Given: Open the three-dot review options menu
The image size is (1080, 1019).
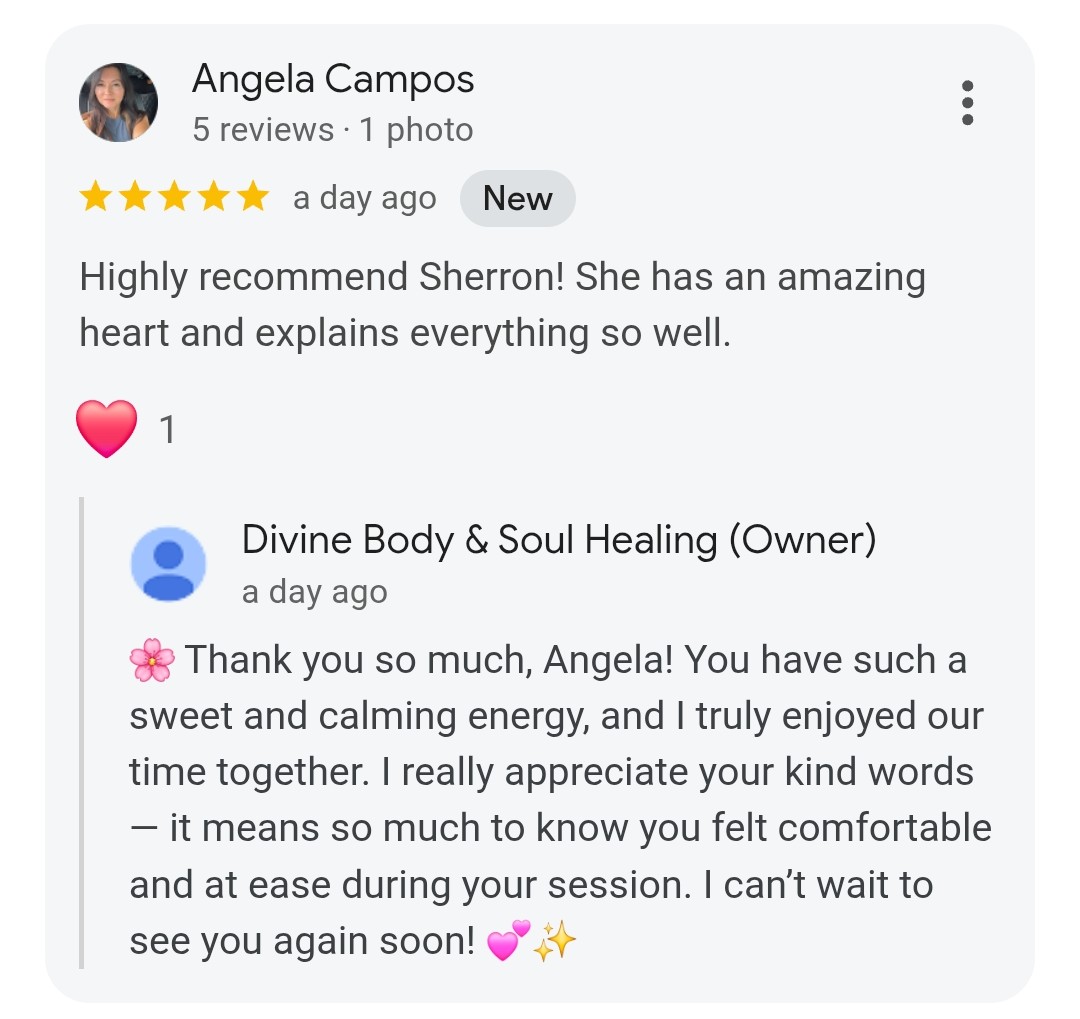Looking at the screenshot, I should [967, 103].
